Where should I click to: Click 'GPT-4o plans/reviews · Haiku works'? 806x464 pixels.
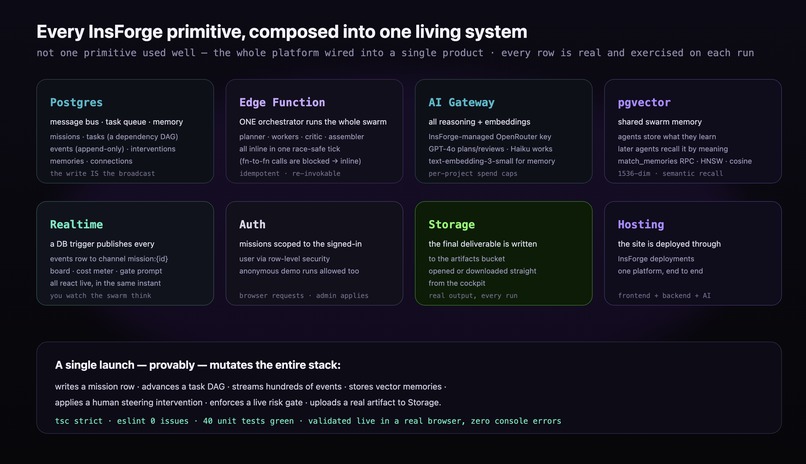point(490,149)
